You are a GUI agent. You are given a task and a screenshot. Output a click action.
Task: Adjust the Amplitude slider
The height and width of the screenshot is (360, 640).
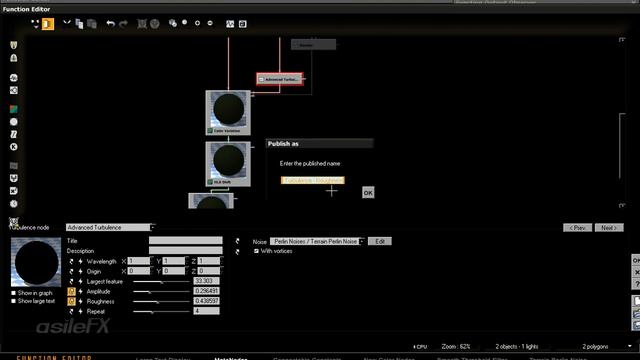pyautogui.click(x=161, y=291)
